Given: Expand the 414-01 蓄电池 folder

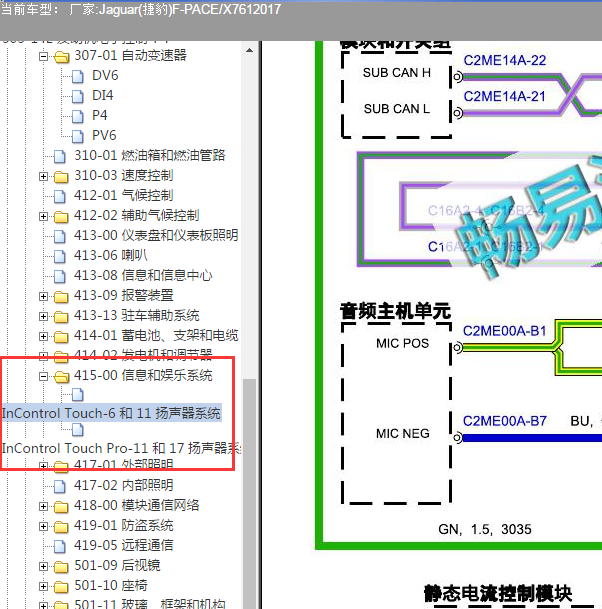Looking at the screenshot, I should [43, 336].
